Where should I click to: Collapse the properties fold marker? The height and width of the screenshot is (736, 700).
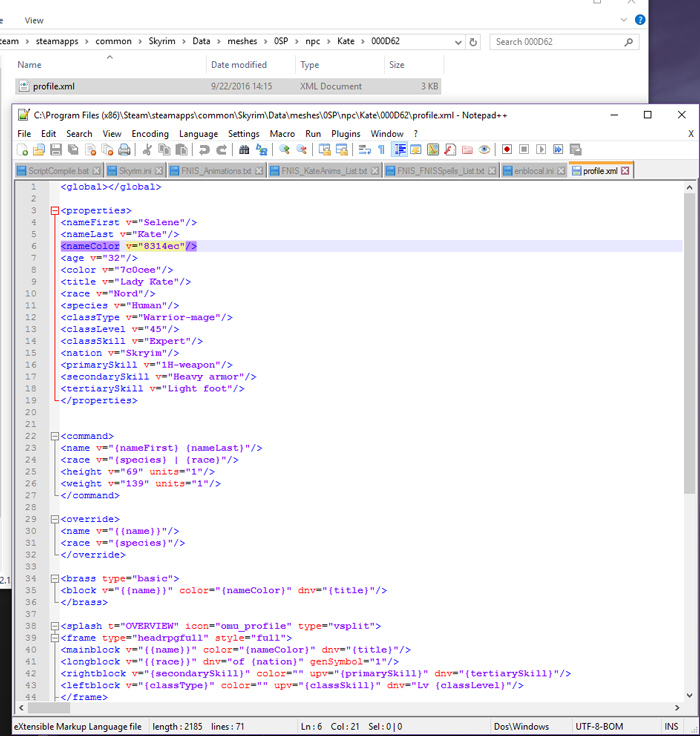(54, 211)
